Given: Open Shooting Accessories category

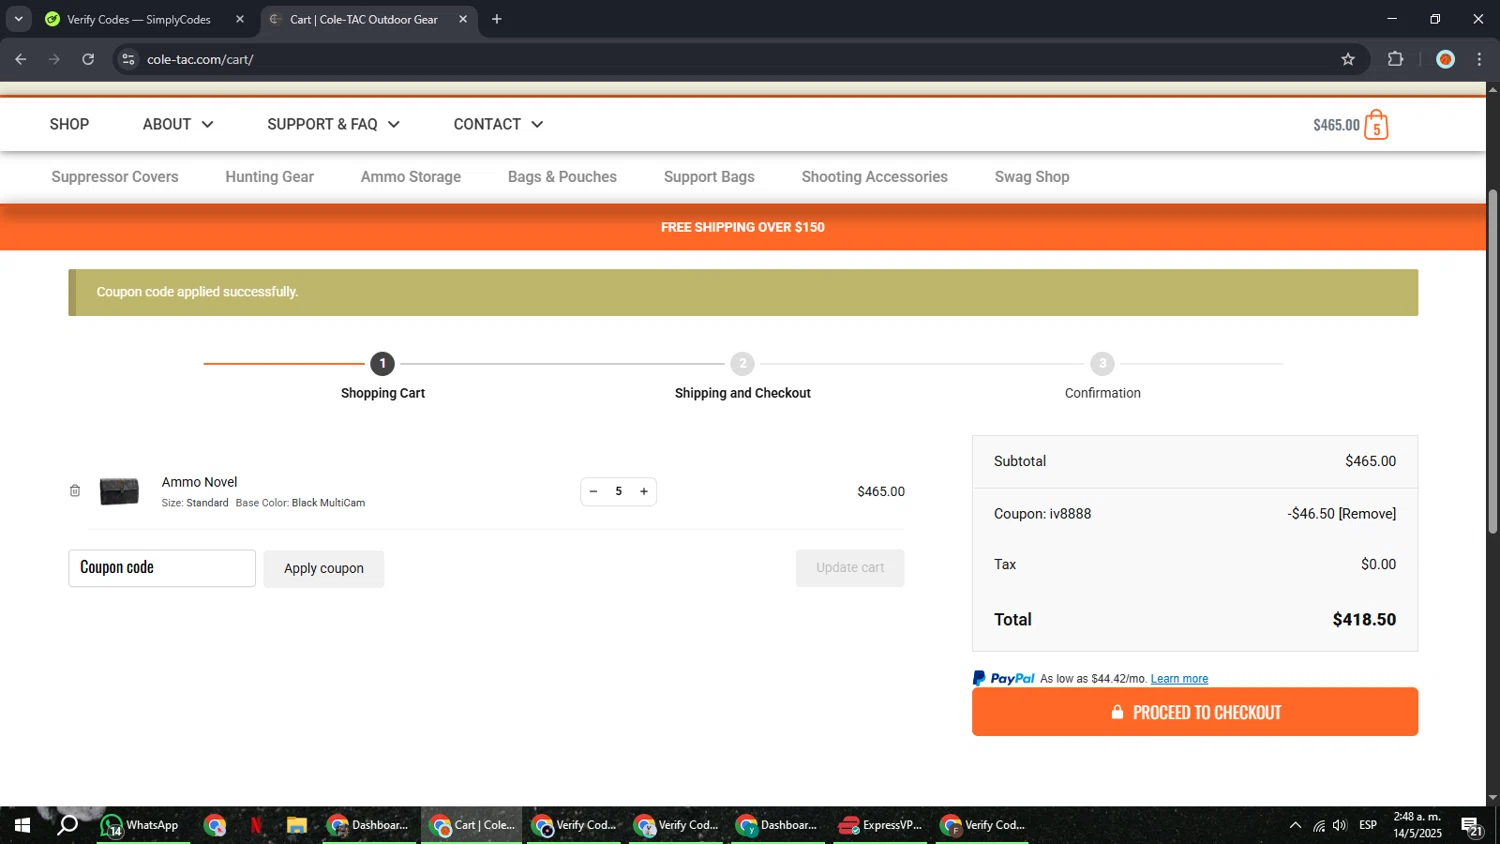Looking at the screenshot, I should click(875, 177).
